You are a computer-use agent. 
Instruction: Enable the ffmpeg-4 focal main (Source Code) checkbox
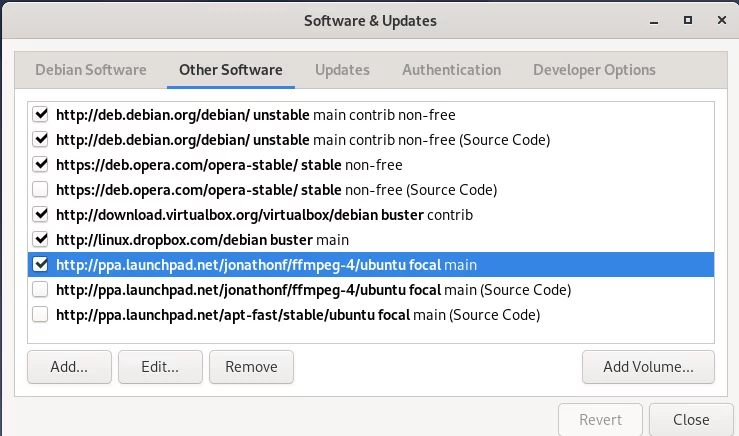pyautogui.click(x=41, y=289)
